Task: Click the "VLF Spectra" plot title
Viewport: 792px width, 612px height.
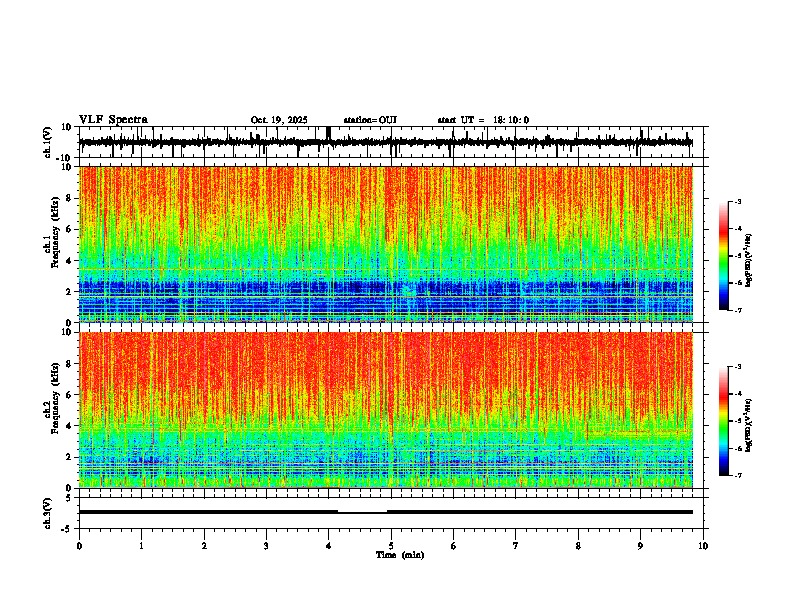Action: [x=113, y=120]
